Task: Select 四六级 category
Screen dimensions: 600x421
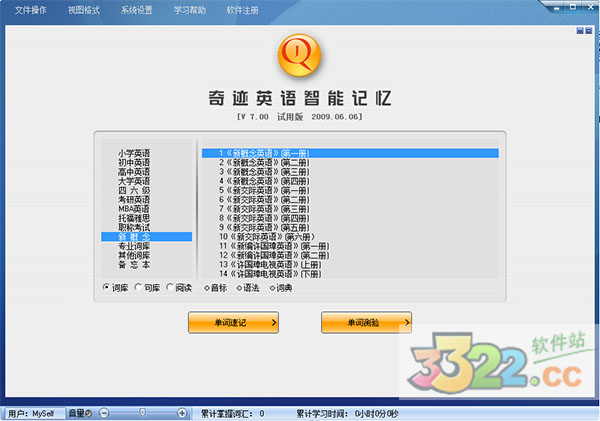Action: coord(134,190)
